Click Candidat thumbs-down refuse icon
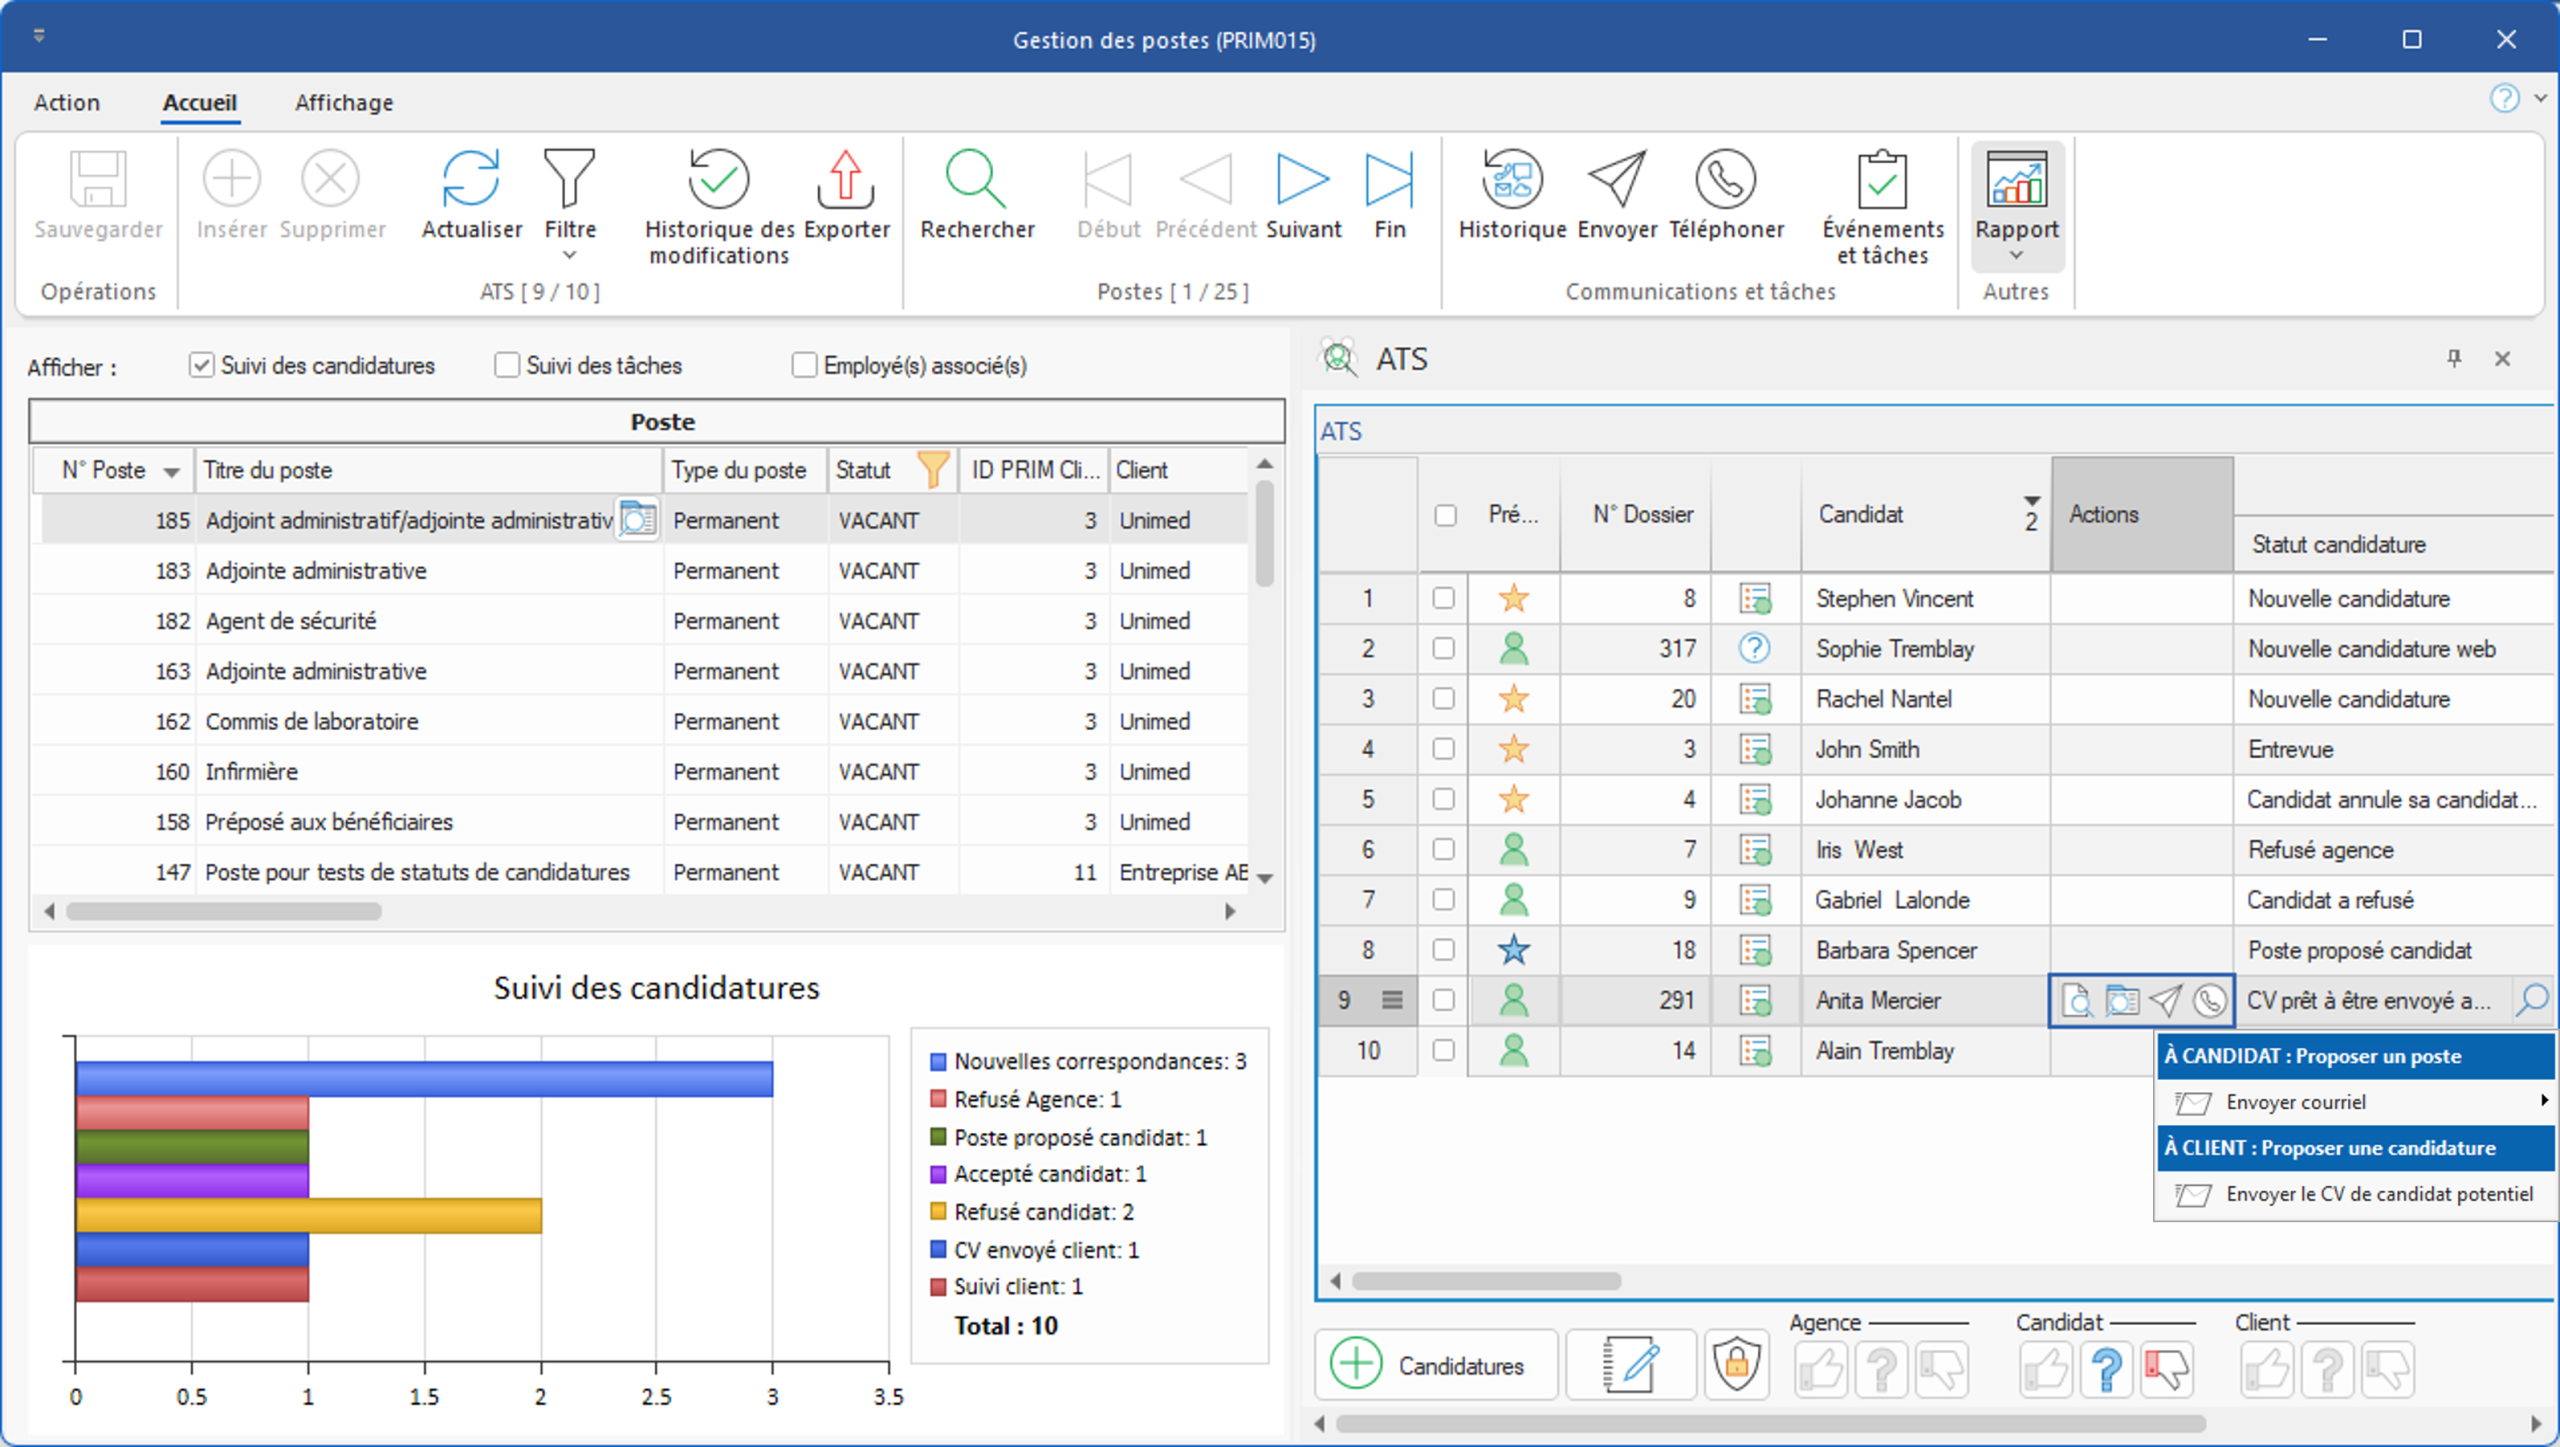Screen dimensions: 2560x1447 coord(2167,1369)
